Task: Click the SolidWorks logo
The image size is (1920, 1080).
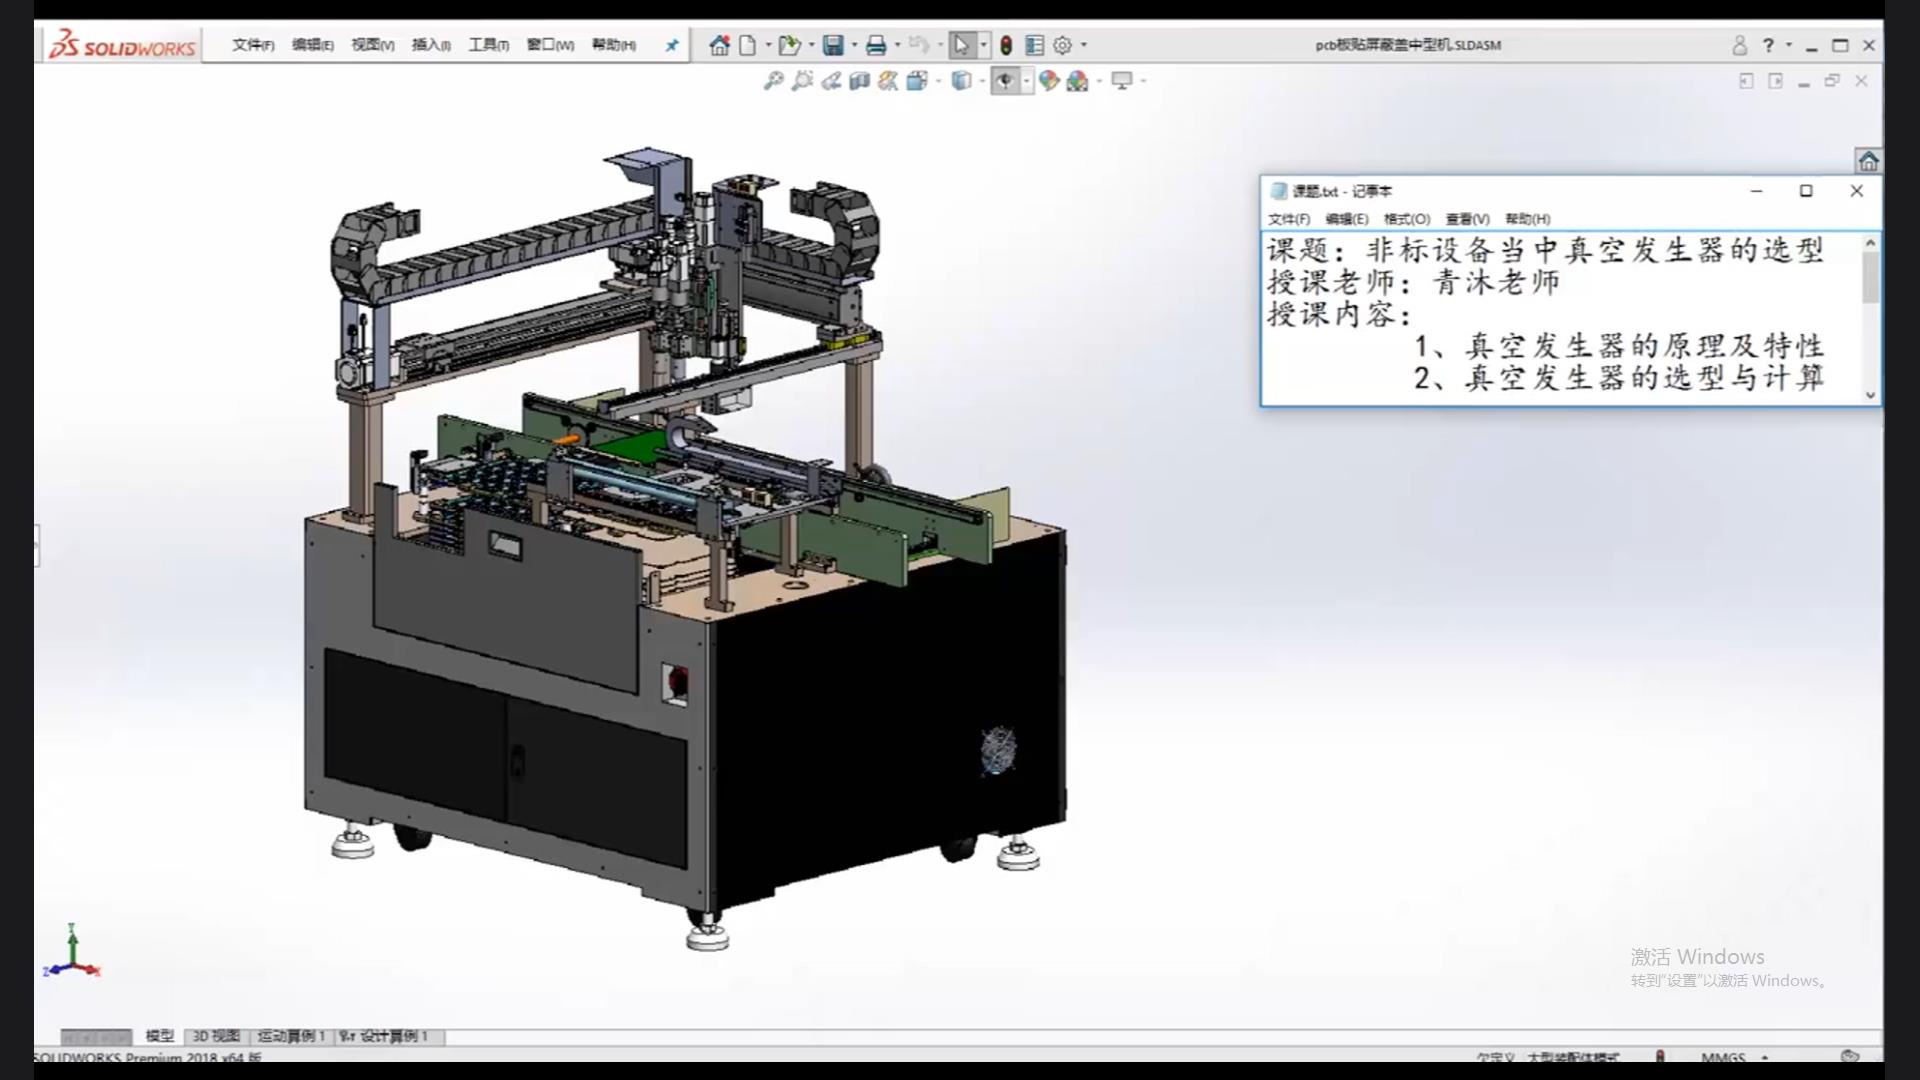Action: tap(123, 45)
